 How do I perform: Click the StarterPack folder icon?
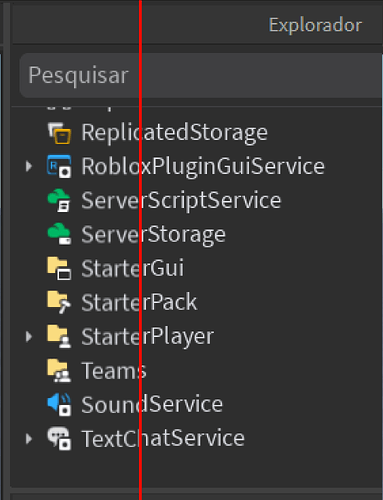coord(59,302)
